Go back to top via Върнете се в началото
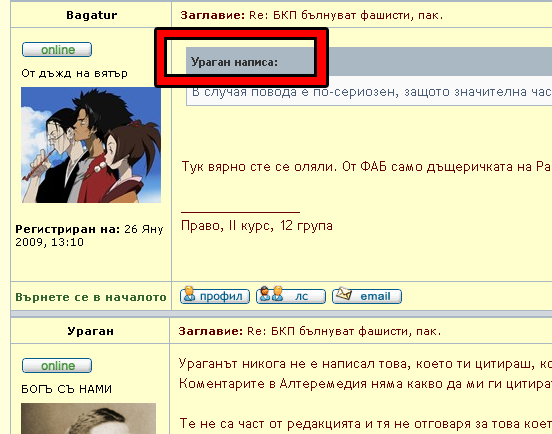 coord(91,297)
